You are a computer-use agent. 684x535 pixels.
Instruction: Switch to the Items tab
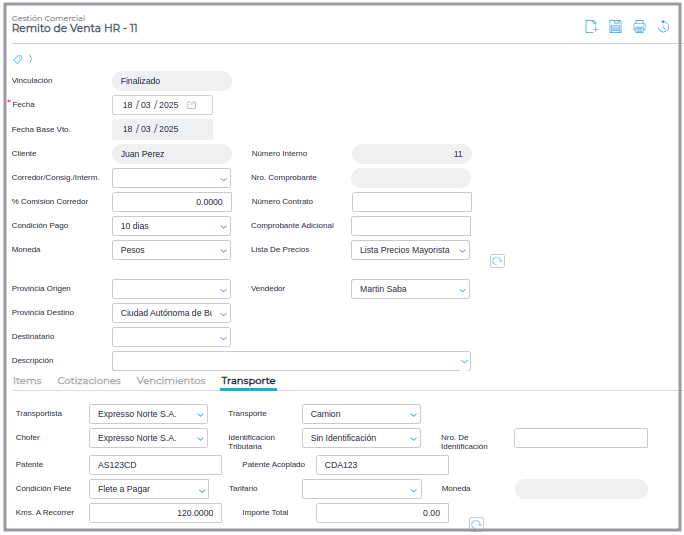click(x=27, y=381)
